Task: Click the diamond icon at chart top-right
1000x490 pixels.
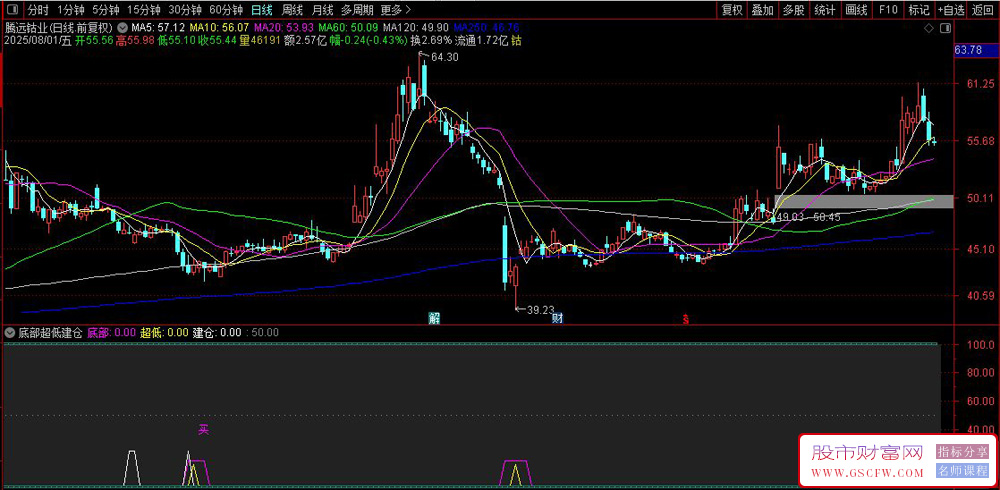Action: click(x=929, y=29)
